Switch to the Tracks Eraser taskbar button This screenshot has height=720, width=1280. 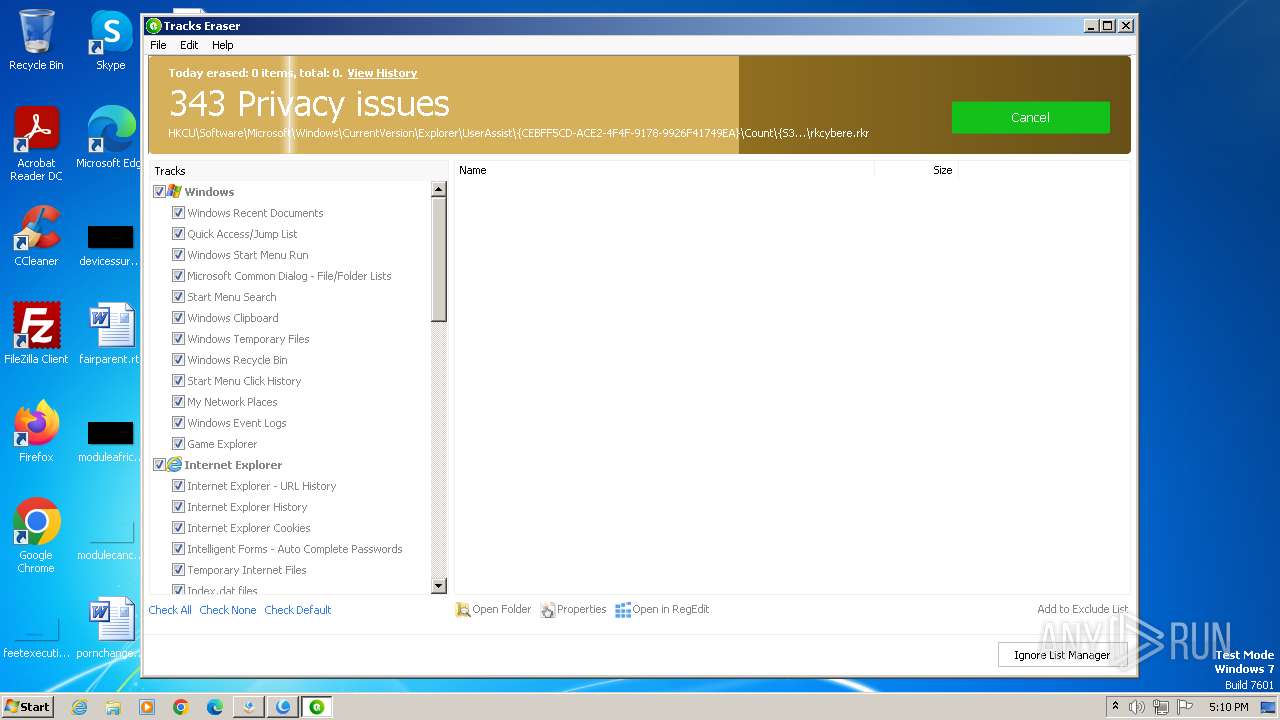317,707
